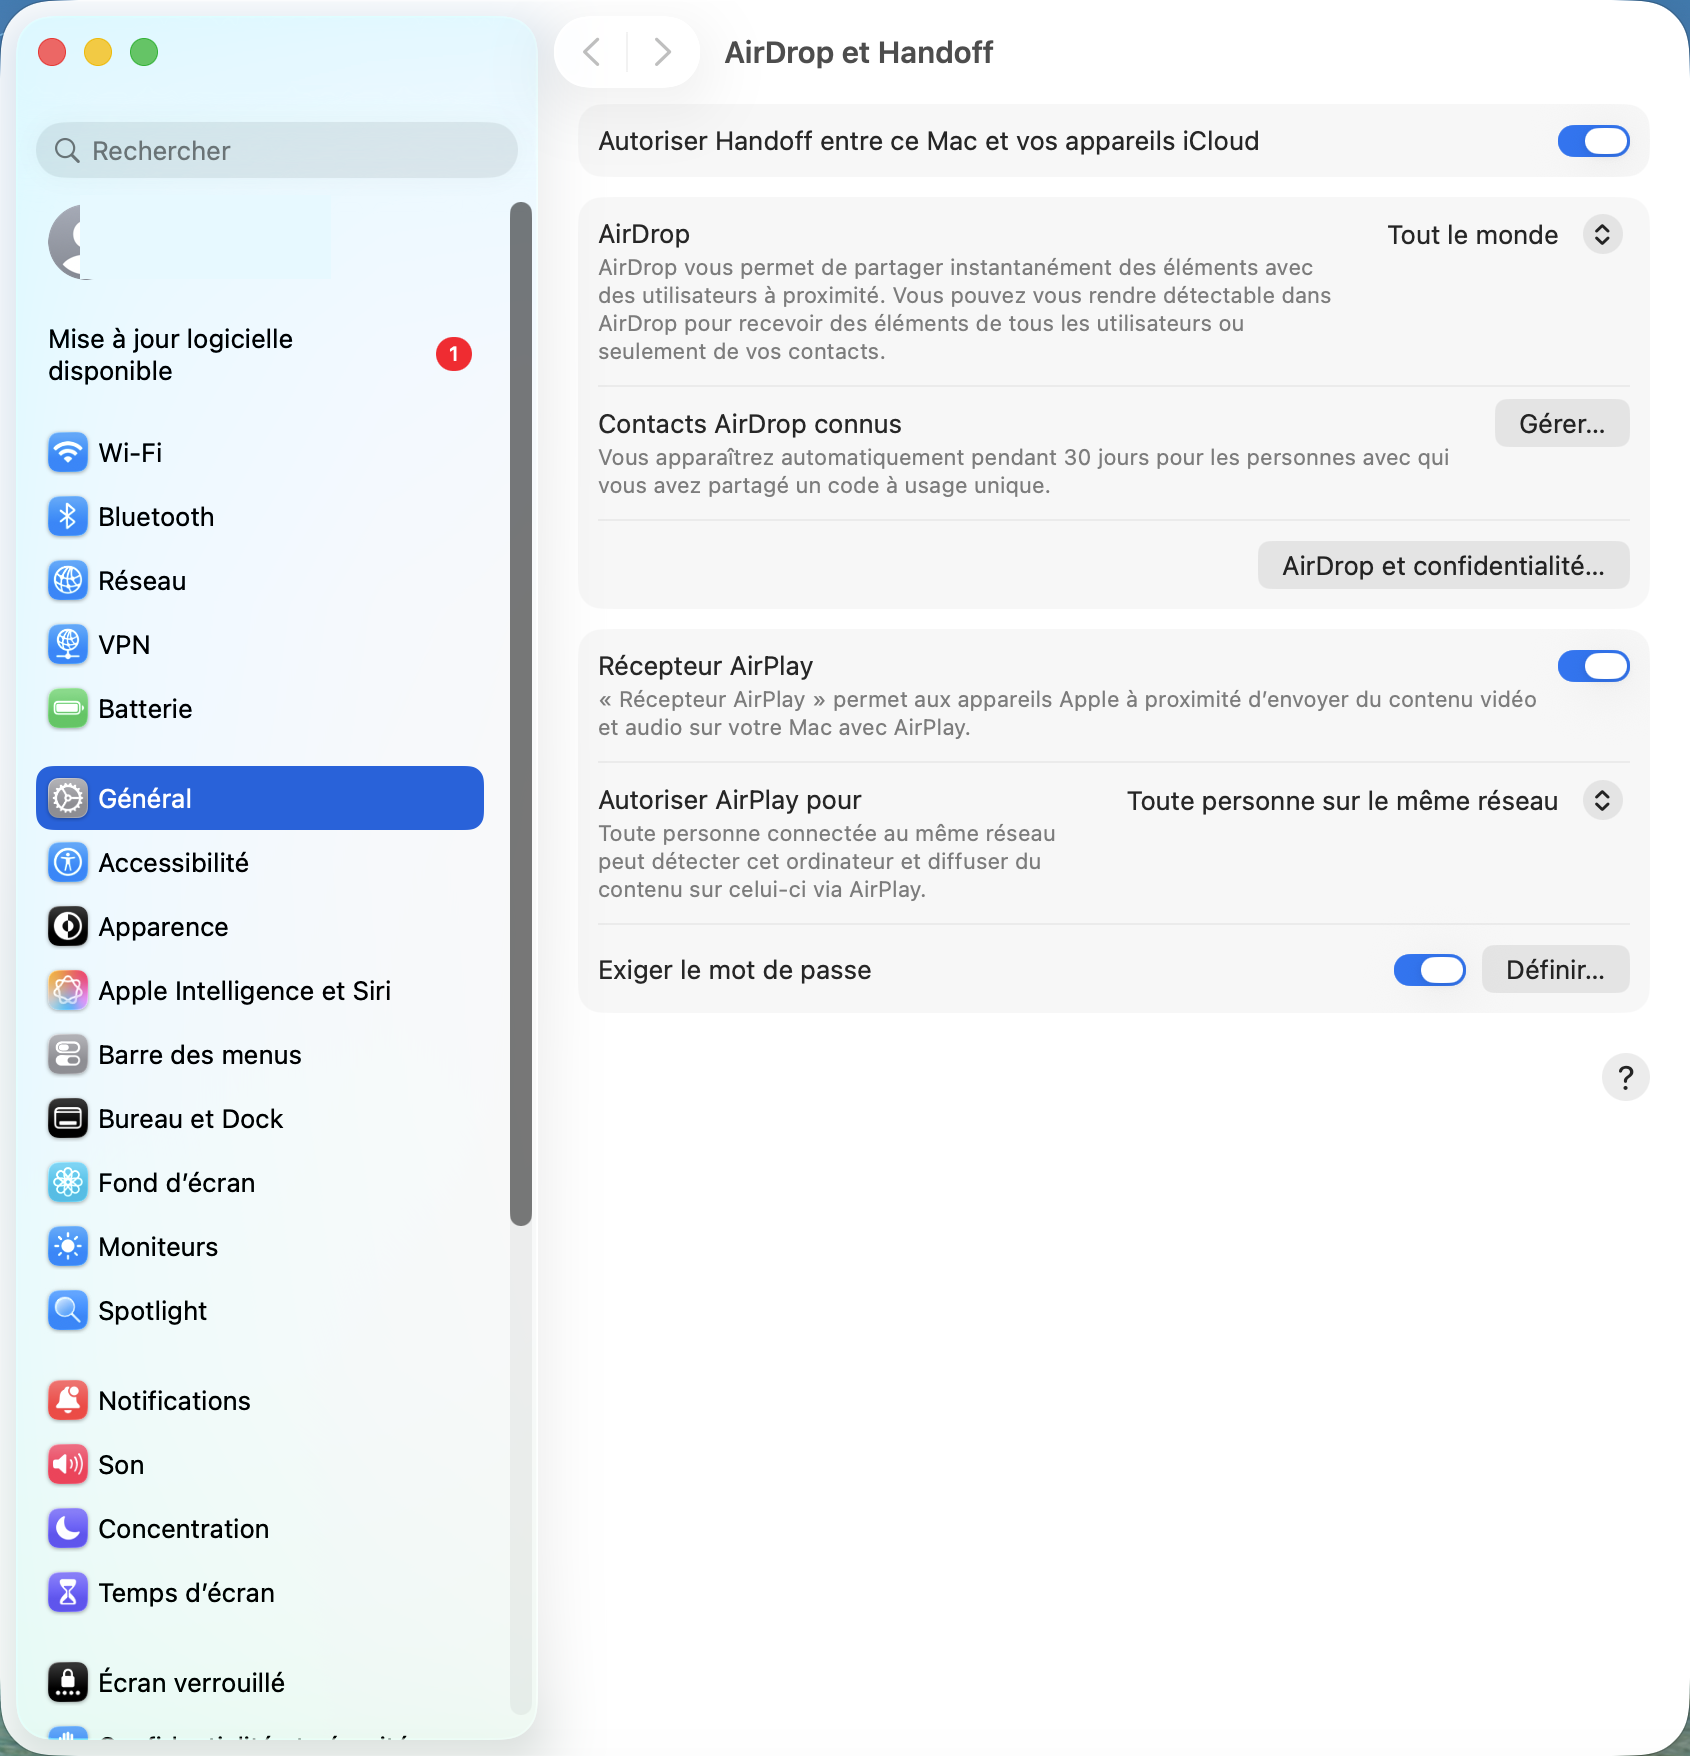Click the Bureau et Dock icon
The height and width of the screenshot is (1756, 1690).
(x=68, y=1119)
